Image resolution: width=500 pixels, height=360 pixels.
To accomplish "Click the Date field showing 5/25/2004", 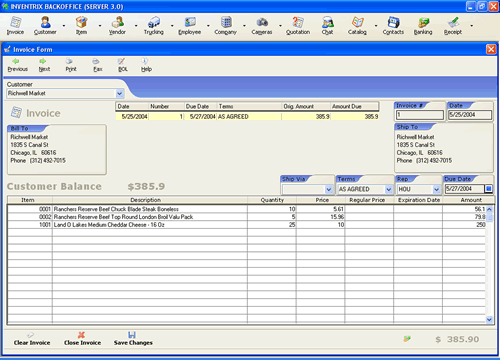I will pos(470,115).
